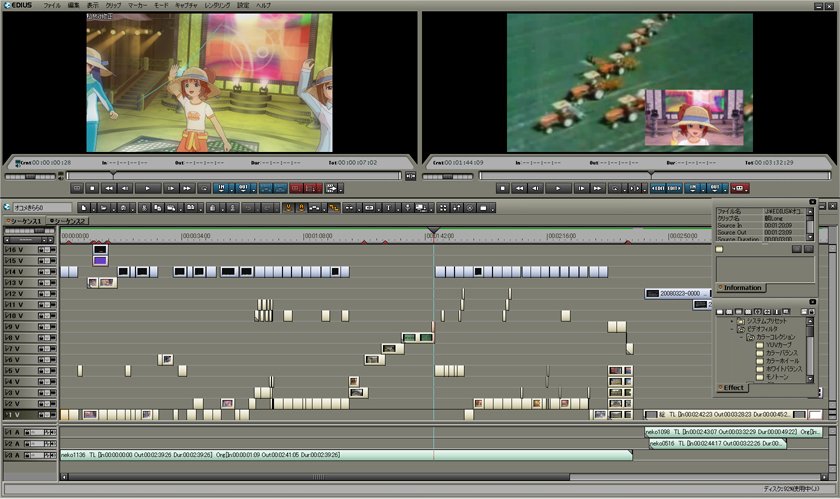The height and width of the screenshot is (499, 840).
Task: Open the Player Out-point dropdown arrow
Action: click(253, 189)
